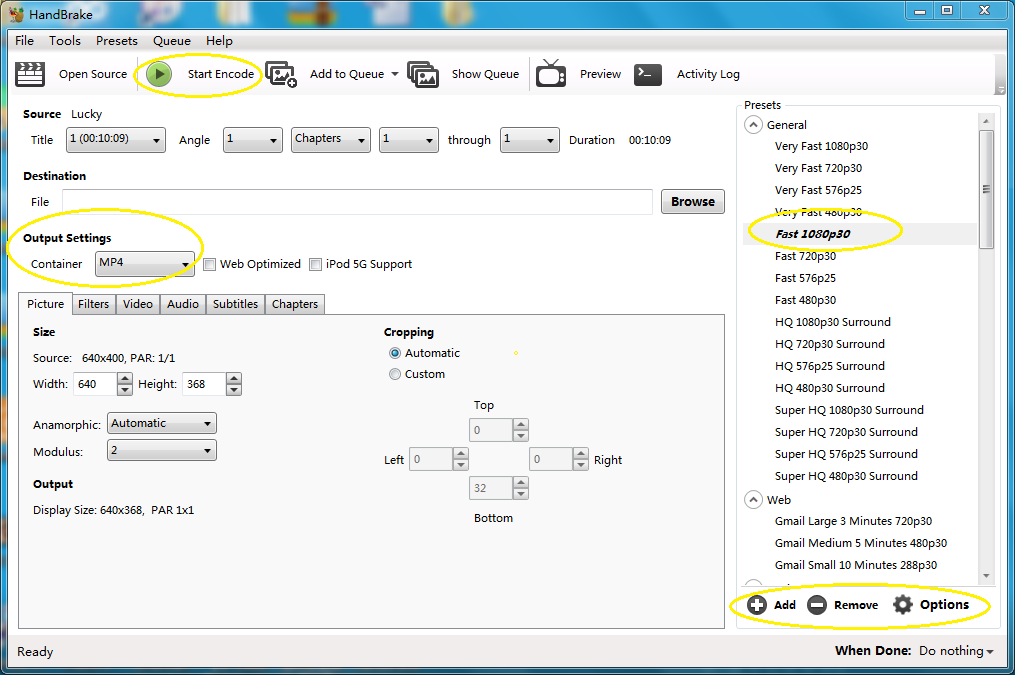Collapse the General presets group
Screen dimensions: 1015x675
pyautogui.click(x=753, y=124)
